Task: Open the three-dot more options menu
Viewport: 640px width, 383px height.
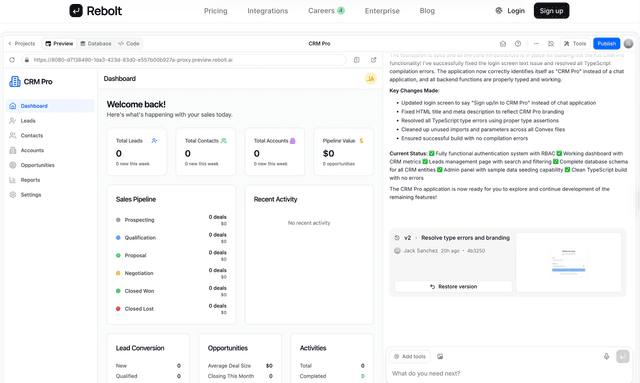Action: (x=536, y=44)
